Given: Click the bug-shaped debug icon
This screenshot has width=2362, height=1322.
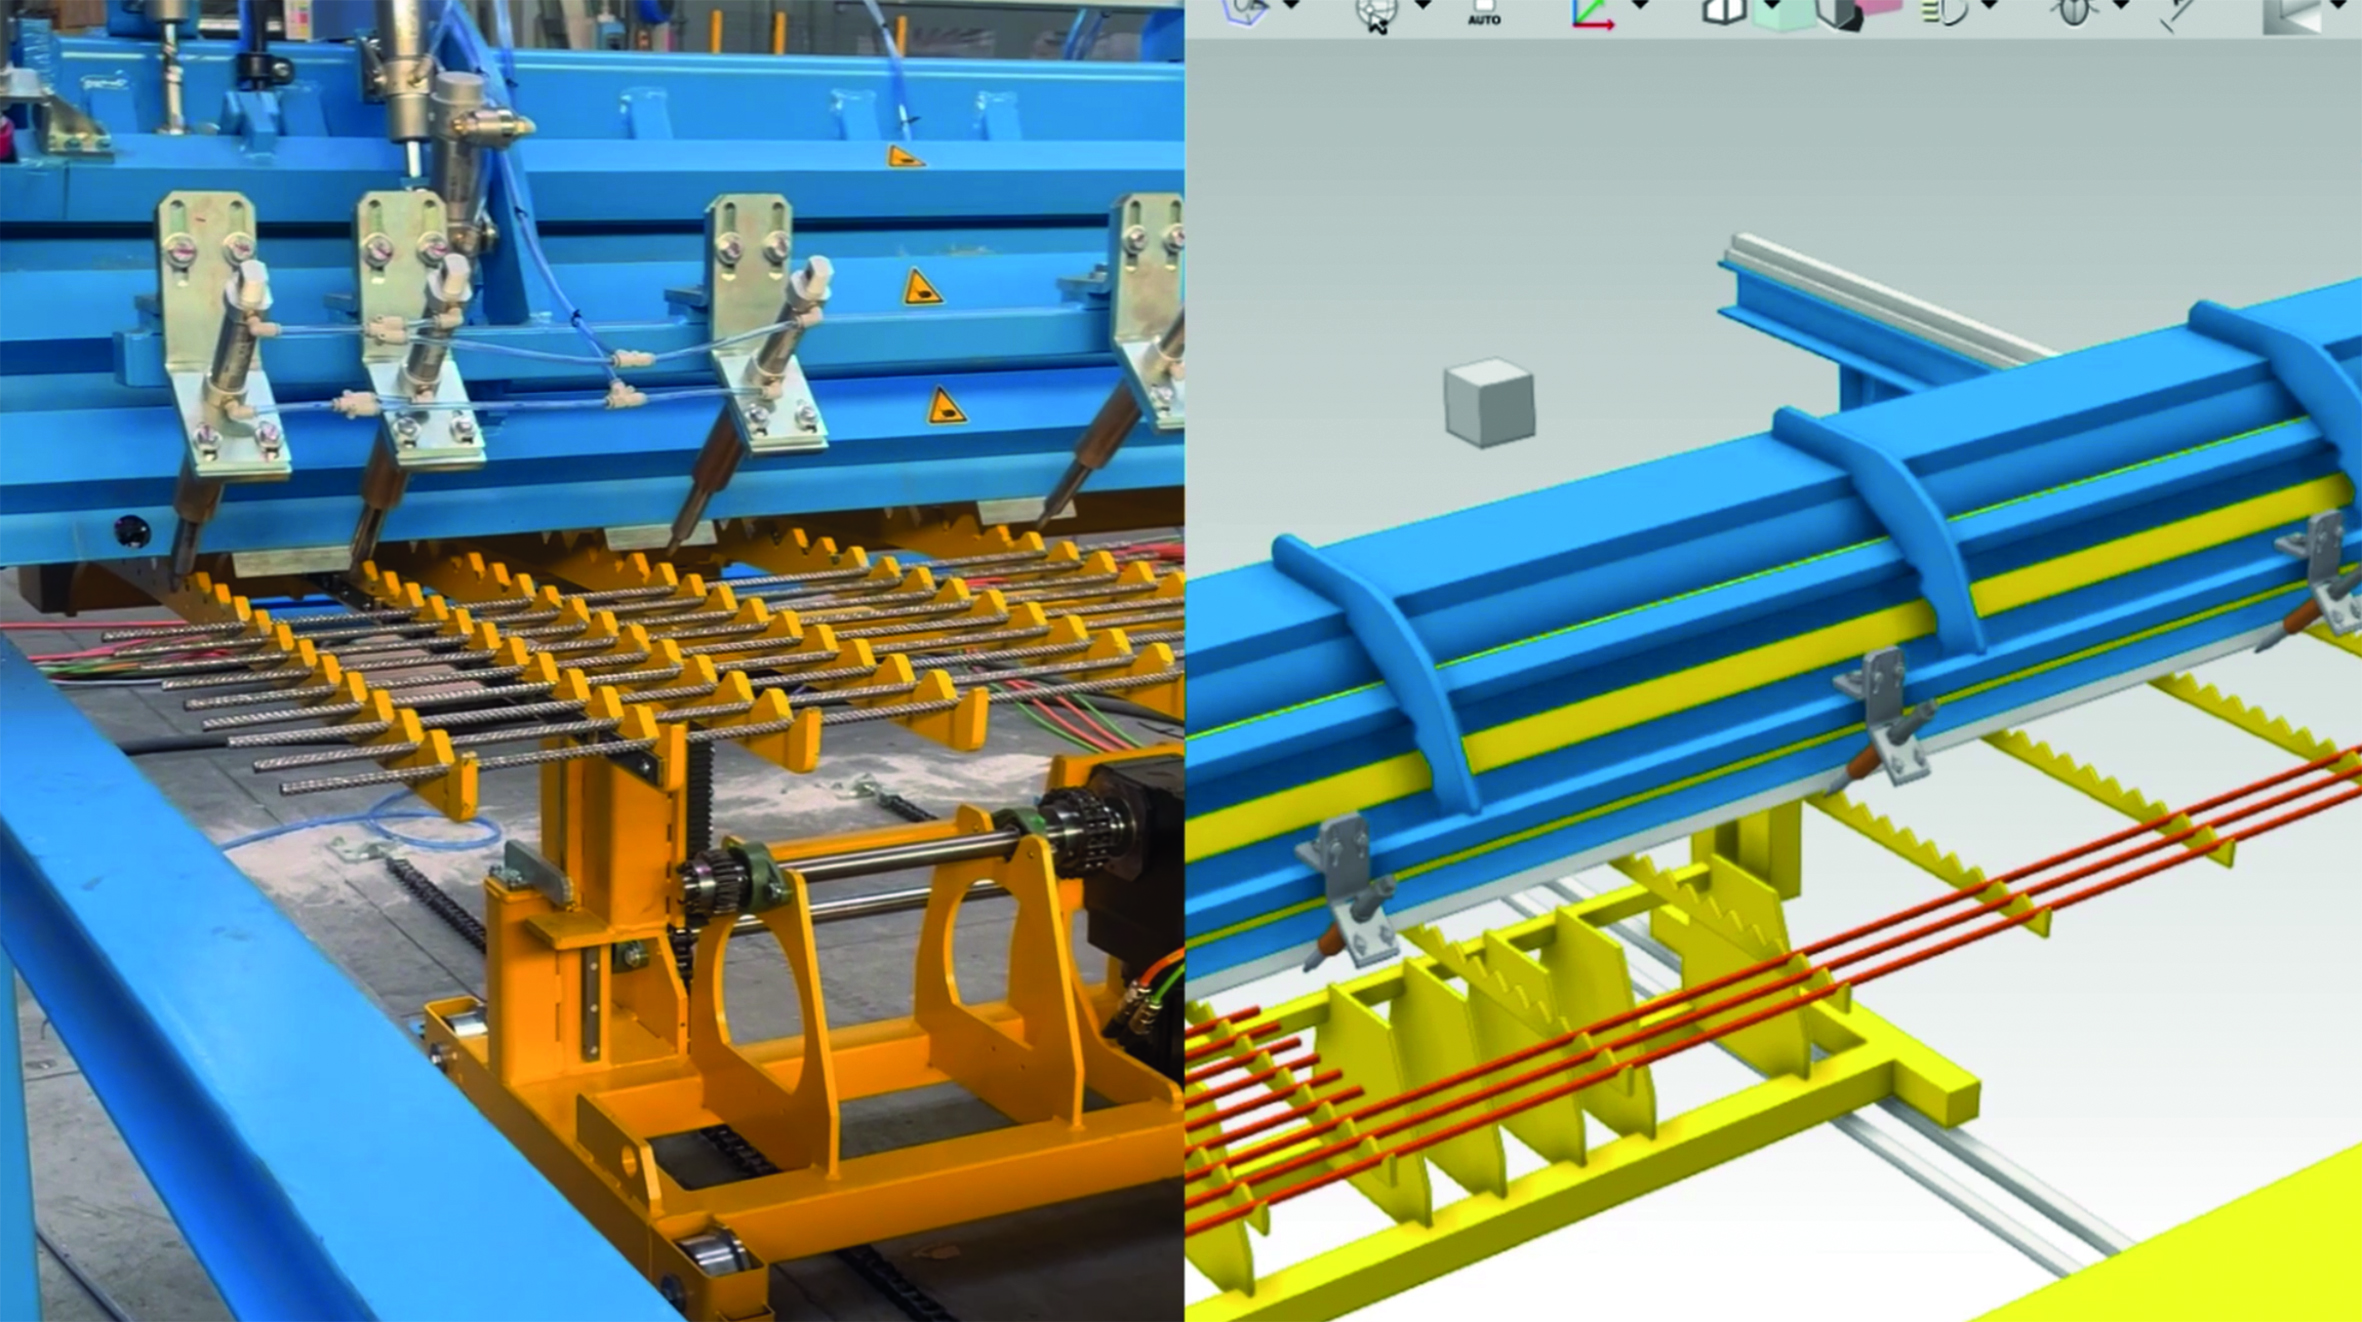Looking at the screenshot, I should click(2074, 12).
